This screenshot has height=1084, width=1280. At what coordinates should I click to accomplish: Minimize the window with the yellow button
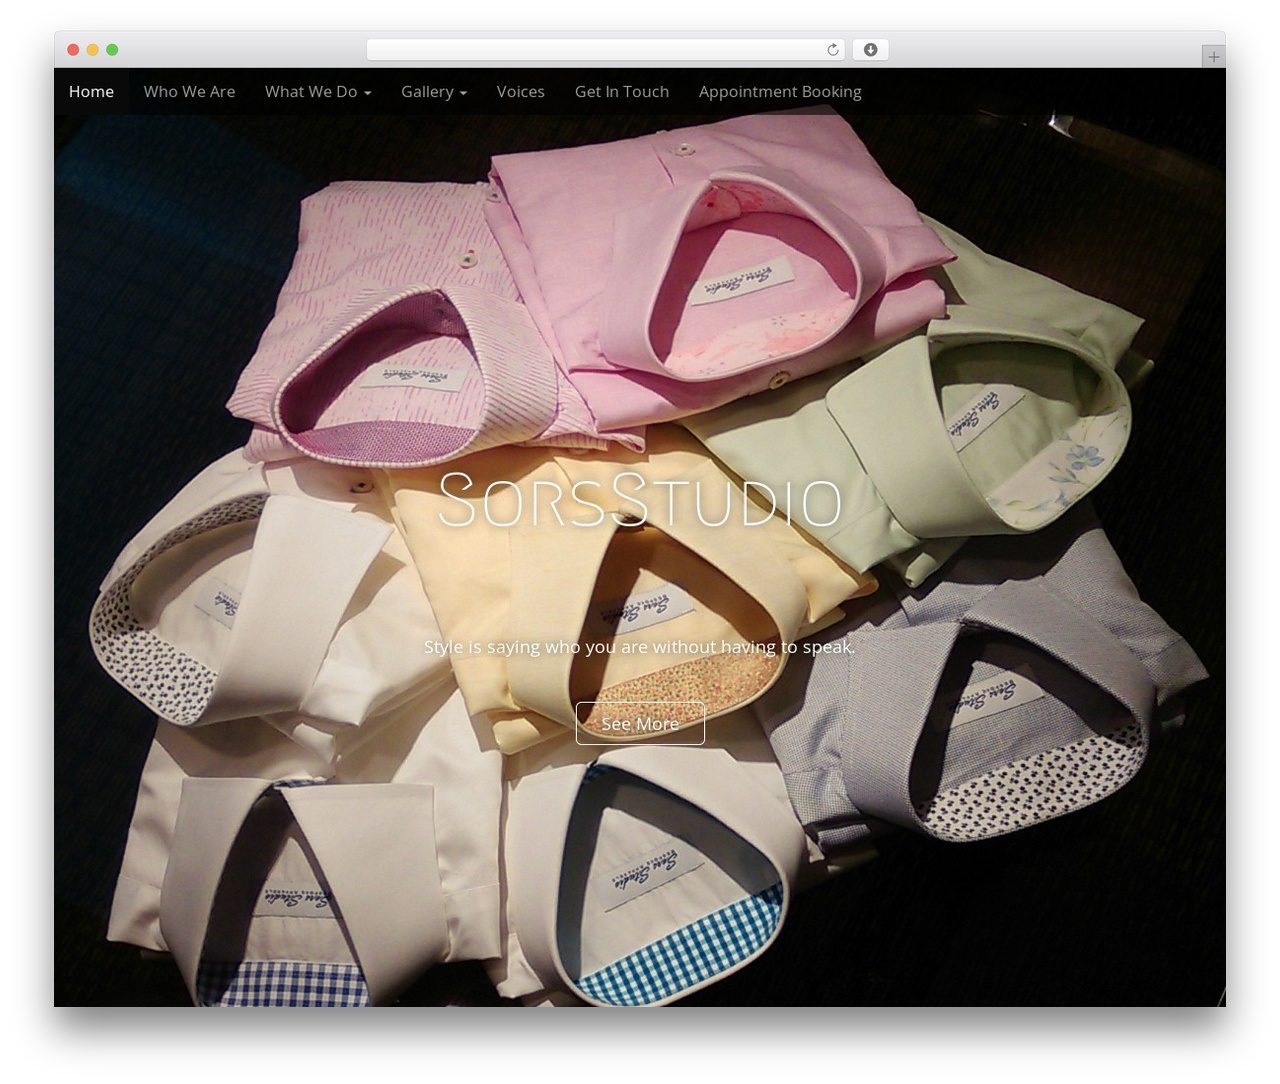[93, 50]
